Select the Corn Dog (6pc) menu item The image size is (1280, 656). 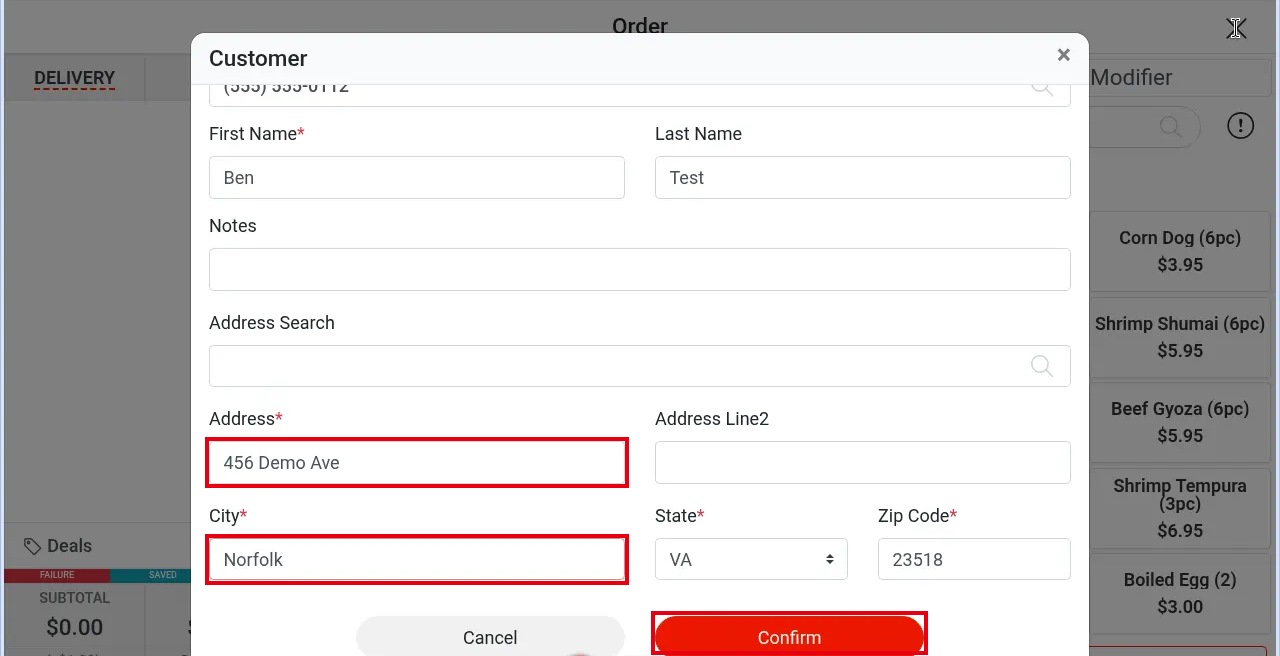pos(1180,251)
